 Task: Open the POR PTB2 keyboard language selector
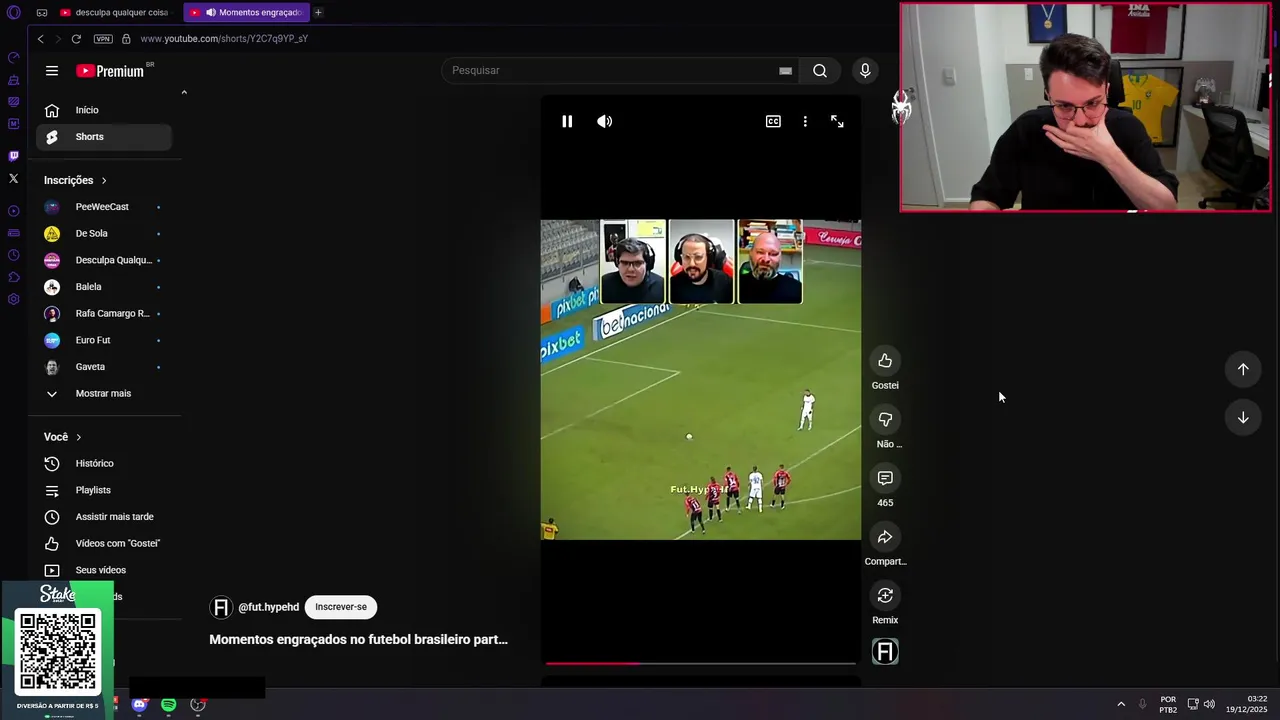coord(1168,704)
